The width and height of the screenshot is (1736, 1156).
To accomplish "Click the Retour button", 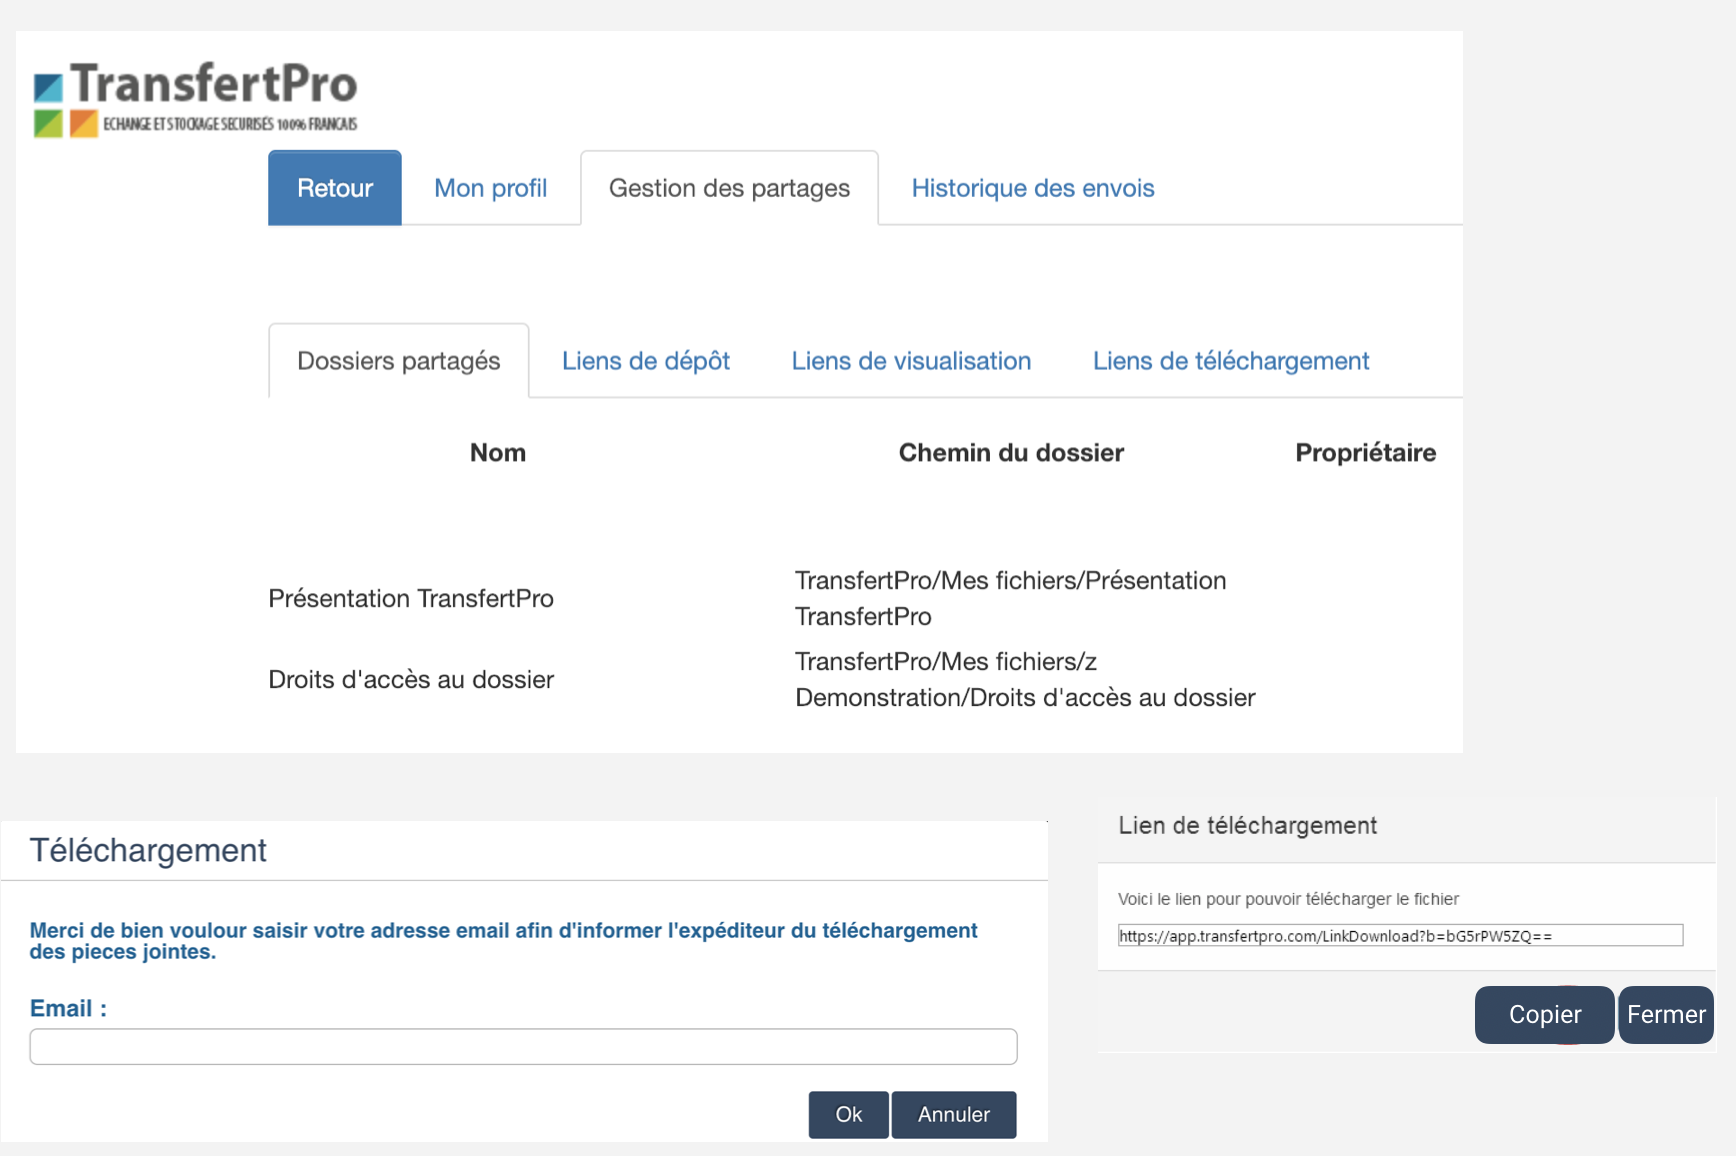I will pyautogui.click(x=335, y=188).
